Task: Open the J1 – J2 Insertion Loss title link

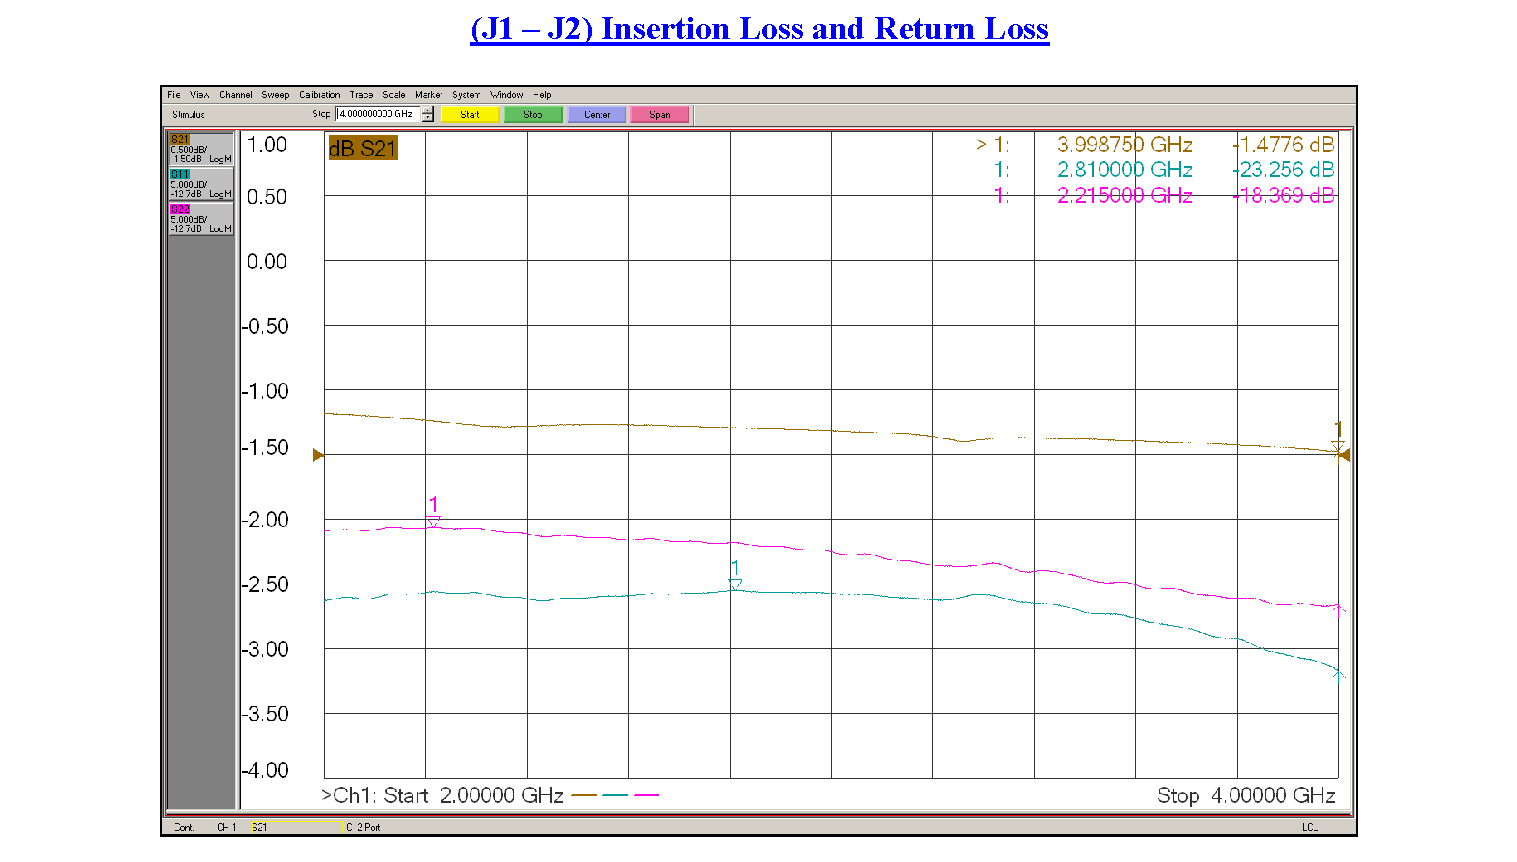Action: tap(759, 29)
